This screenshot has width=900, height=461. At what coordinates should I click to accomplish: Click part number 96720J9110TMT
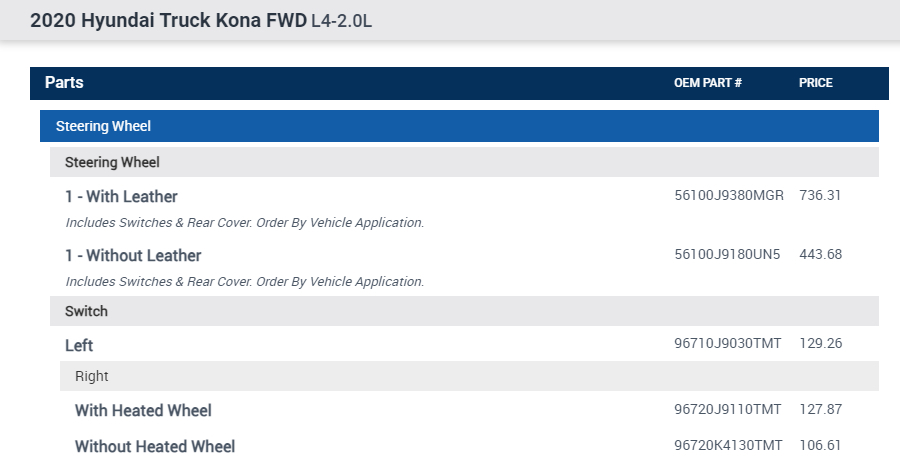(x=727, y=409)
